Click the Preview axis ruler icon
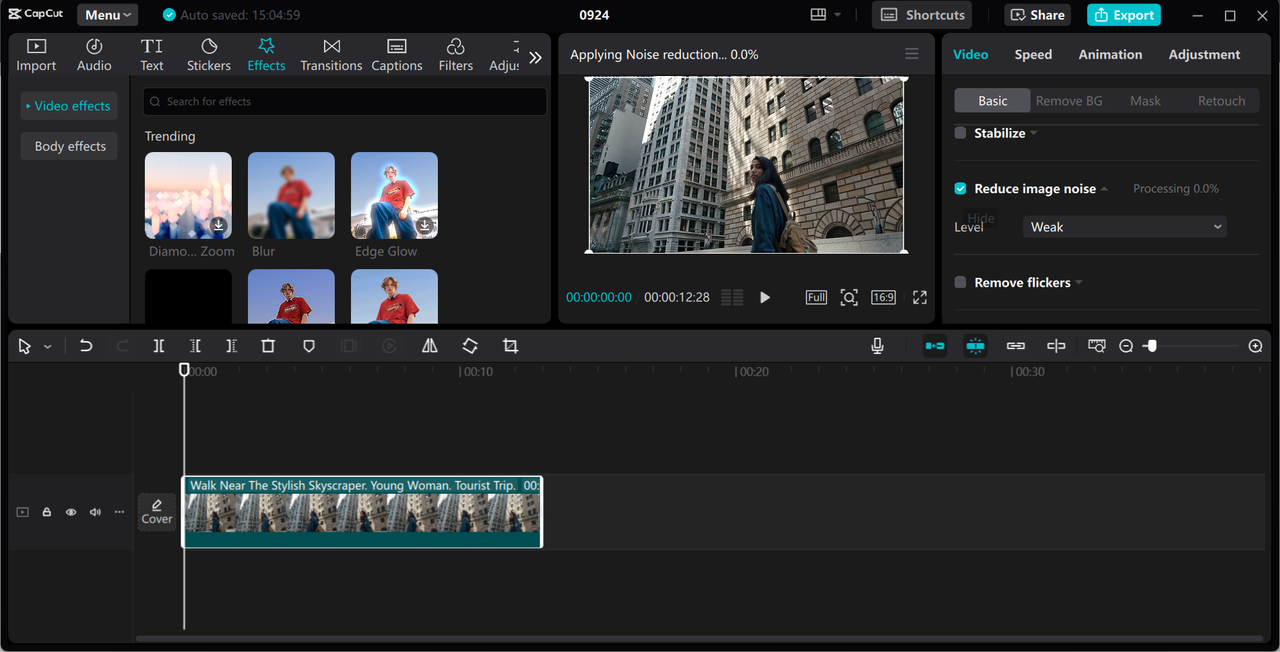The image size is (1280, 652). click(1097, 346)
